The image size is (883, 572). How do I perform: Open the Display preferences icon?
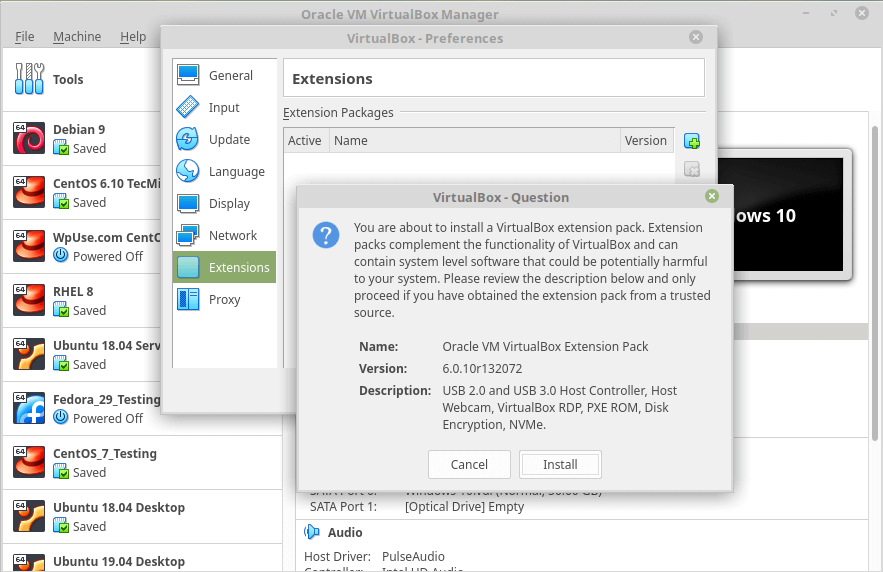(188, 203)
